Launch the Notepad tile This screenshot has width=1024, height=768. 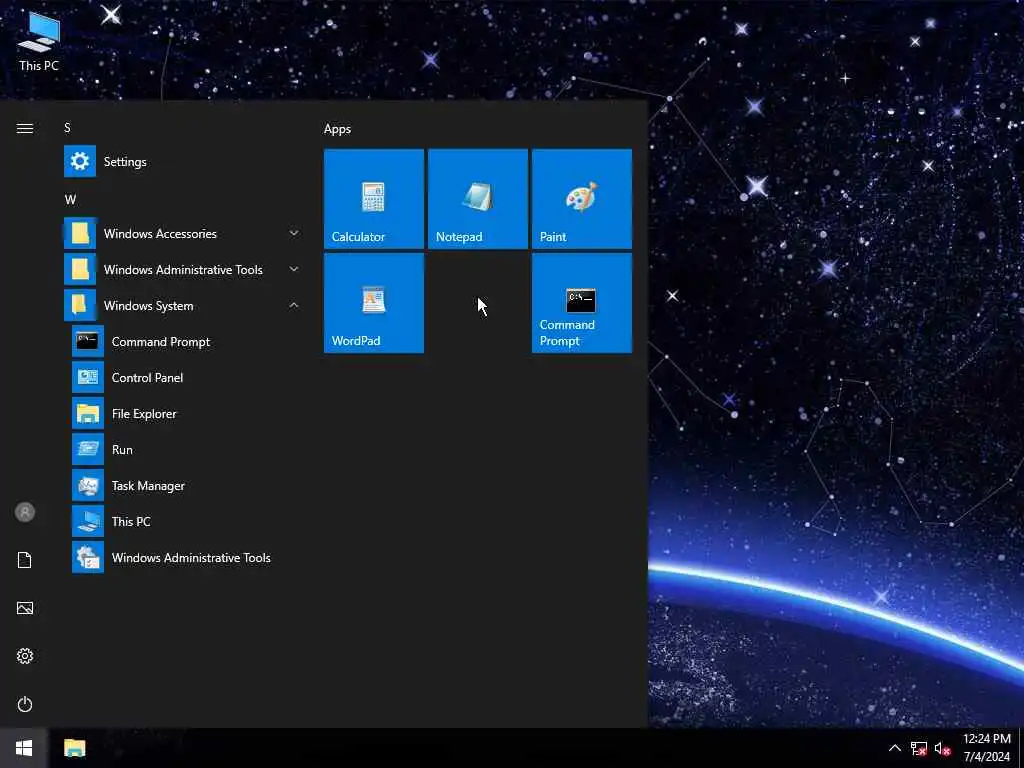pyautogui.click(x=477, y=199)
